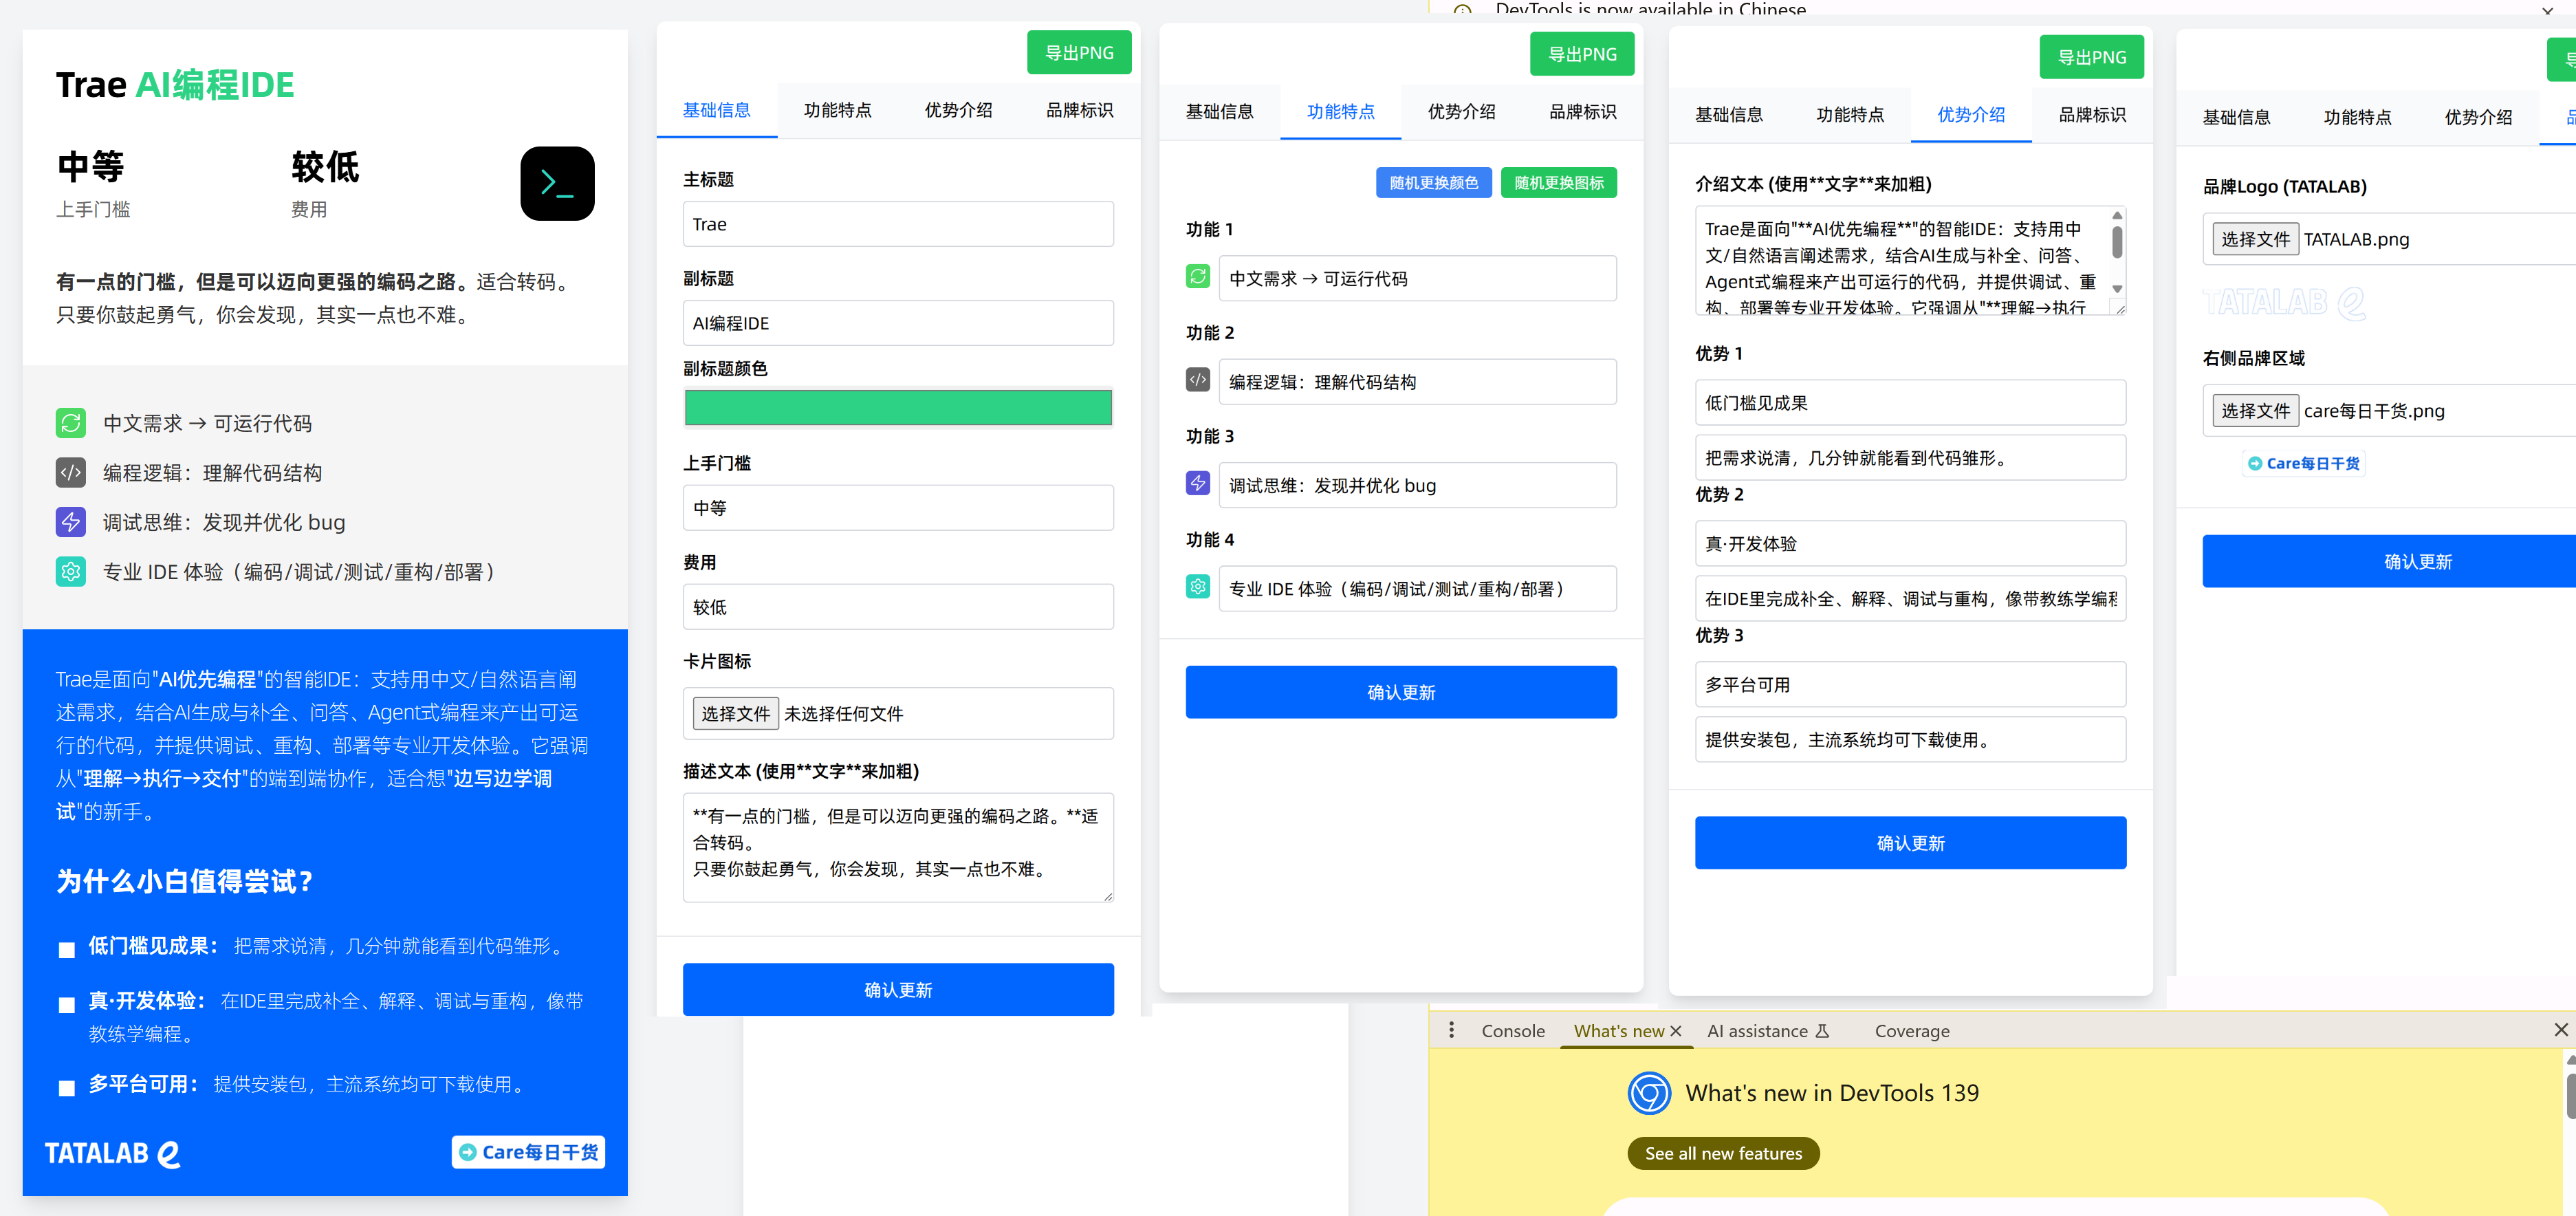Screen dimensions: 2576x1216
Task: Open the green 副标题颜色 color picker
Action: pyautogui.click(x=898, y=407)
